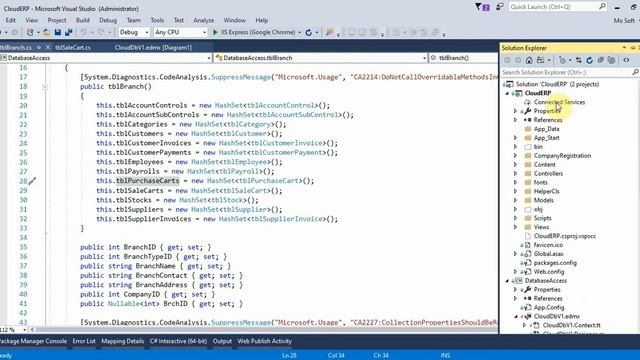Screen dimensions: 640x360
Task: Switch to the tblSaleCart.cs tab
Action: point(73,47)
